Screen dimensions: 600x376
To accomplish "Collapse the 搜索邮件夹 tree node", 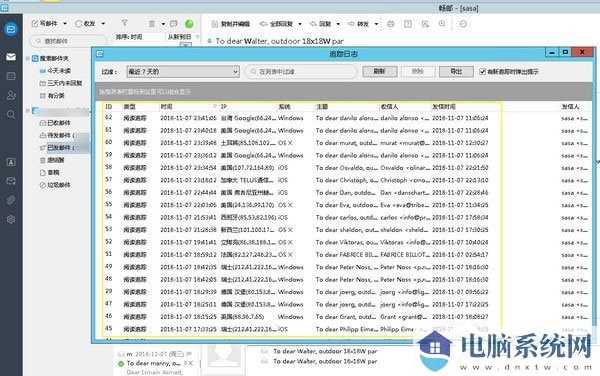I will coord(28,59).
